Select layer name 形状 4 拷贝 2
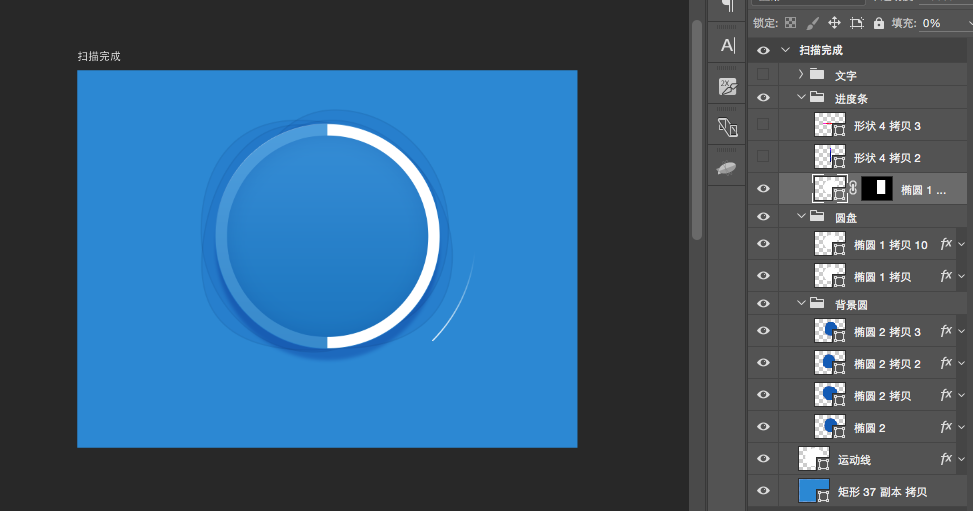 pyautogui.click(x=887, y=158)
